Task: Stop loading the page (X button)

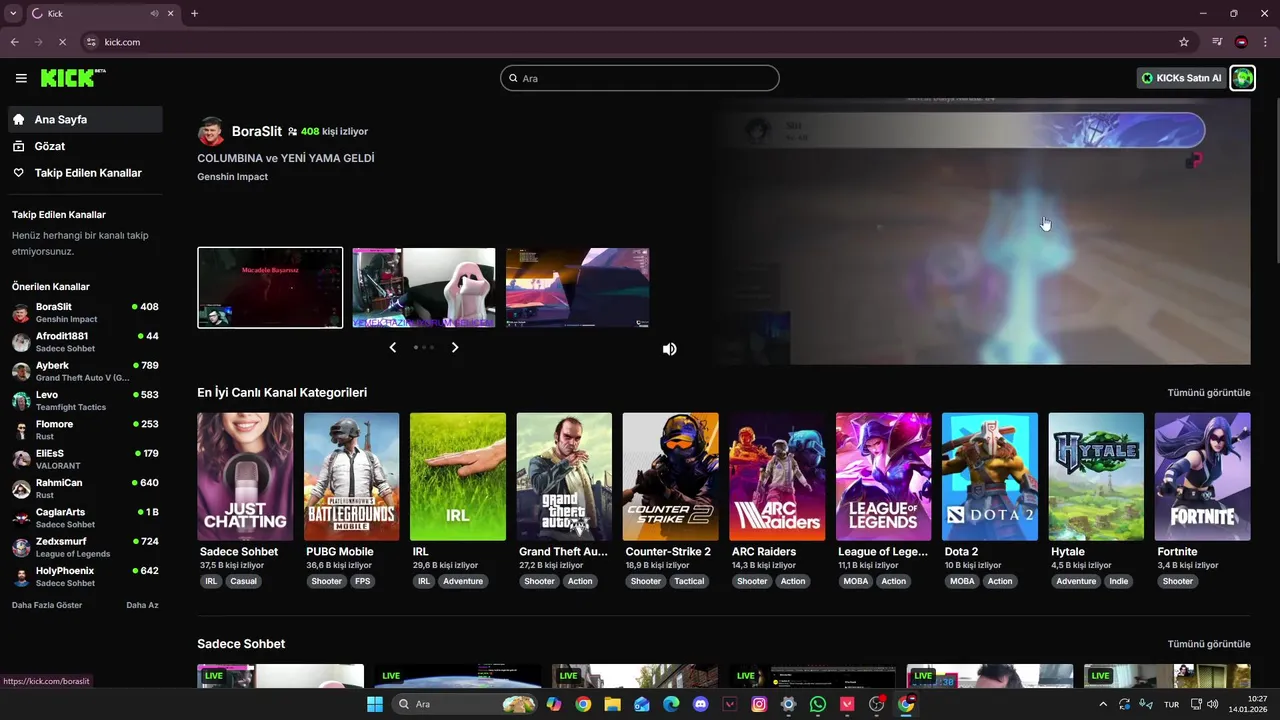Action: pos(62,42)
